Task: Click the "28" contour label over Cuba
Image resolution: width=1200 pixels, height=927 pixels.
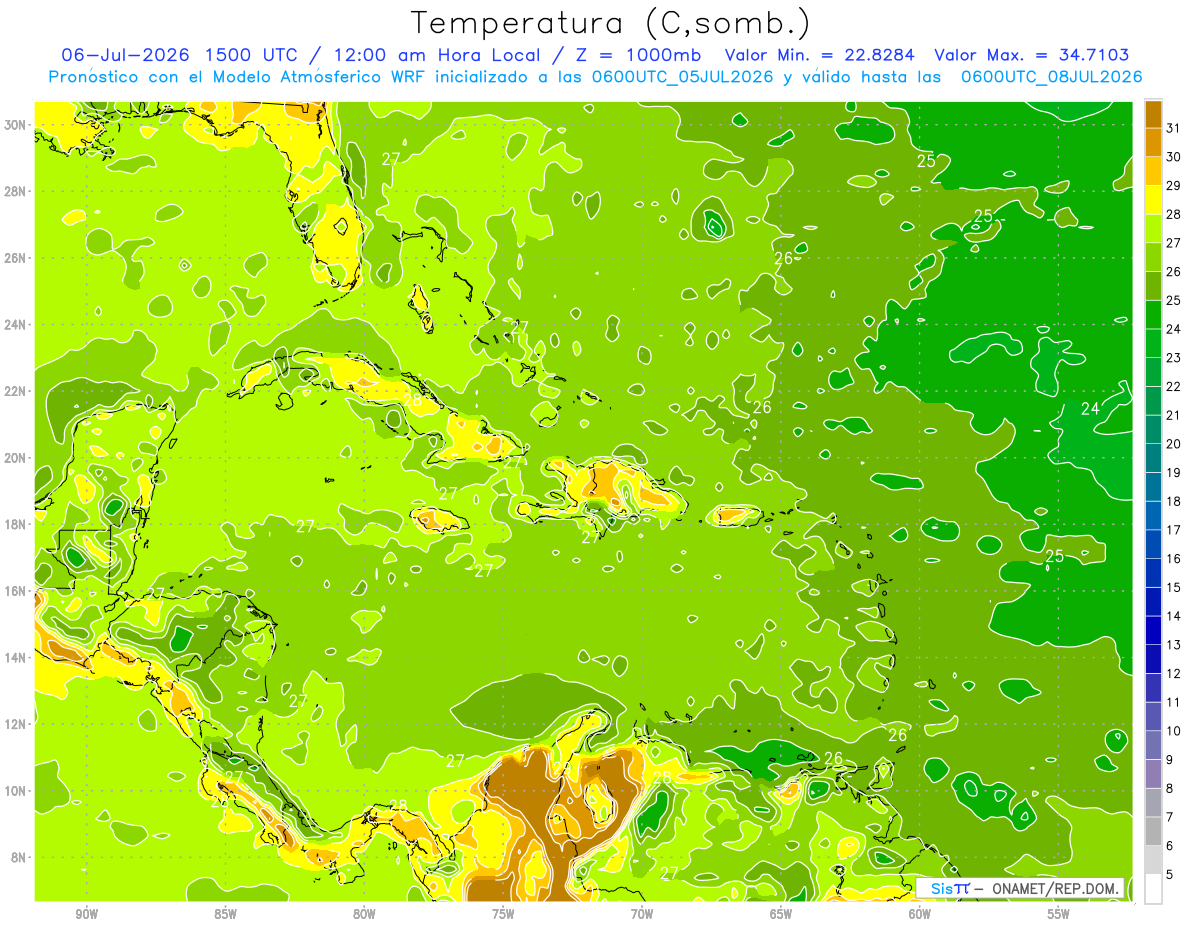Action: click(412, 399)
